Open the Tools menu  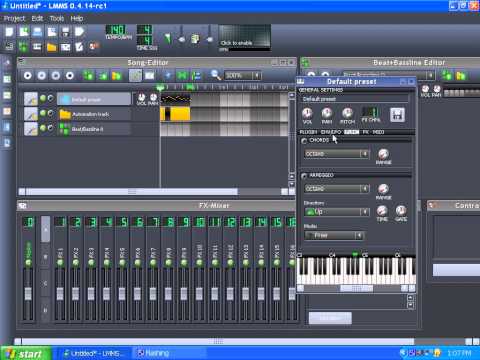pos(57,18)
